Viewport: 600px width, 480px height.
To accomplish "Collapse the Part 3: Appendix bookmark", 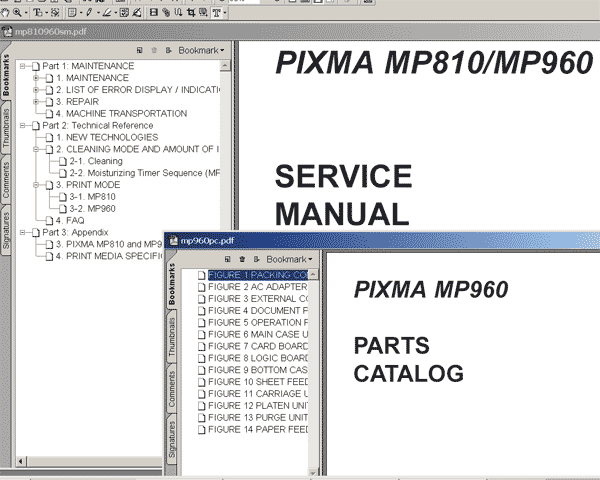I will [x=23, y=232].
